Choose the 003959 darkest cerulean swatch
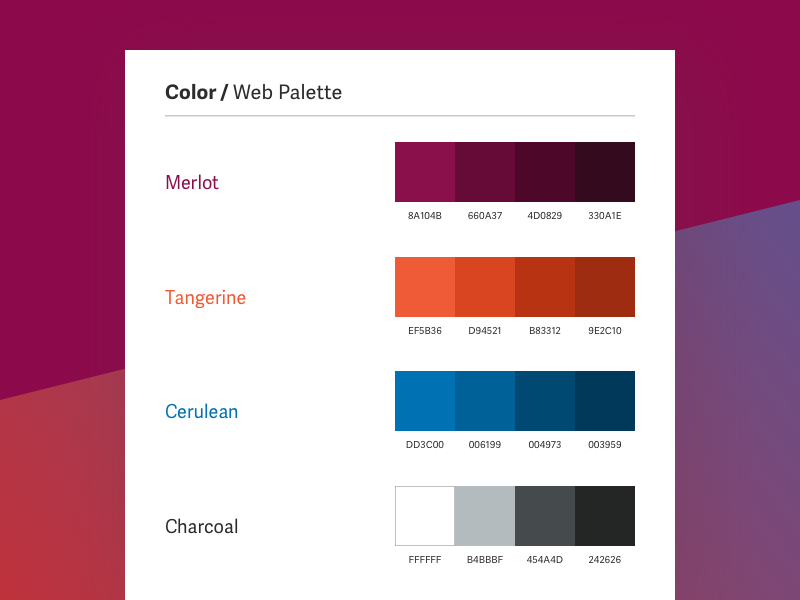Viewport: 800px width, 600px height. (x=605, y=401)
